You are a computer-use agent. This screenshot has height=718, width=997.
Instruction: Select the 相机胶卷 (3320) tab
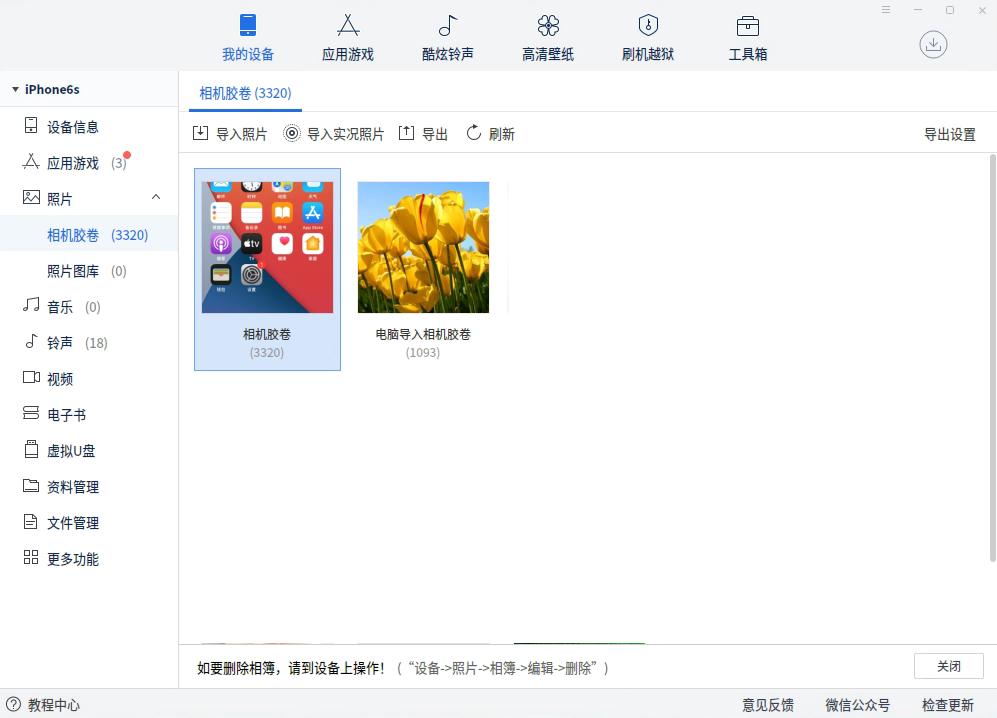pos(244,93)
